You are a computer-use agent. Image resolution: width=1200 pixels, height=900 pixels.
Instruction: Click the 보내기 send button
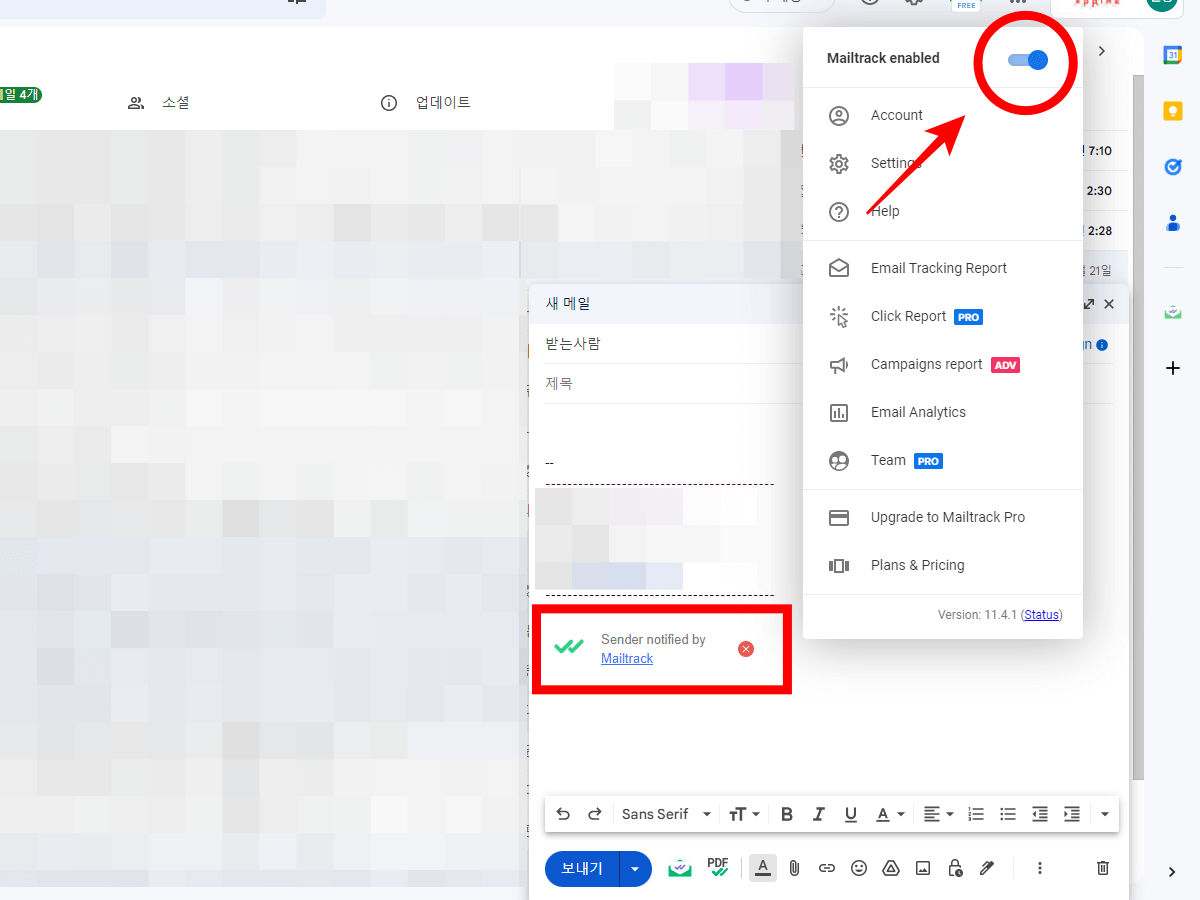click(x=582, y=868)
